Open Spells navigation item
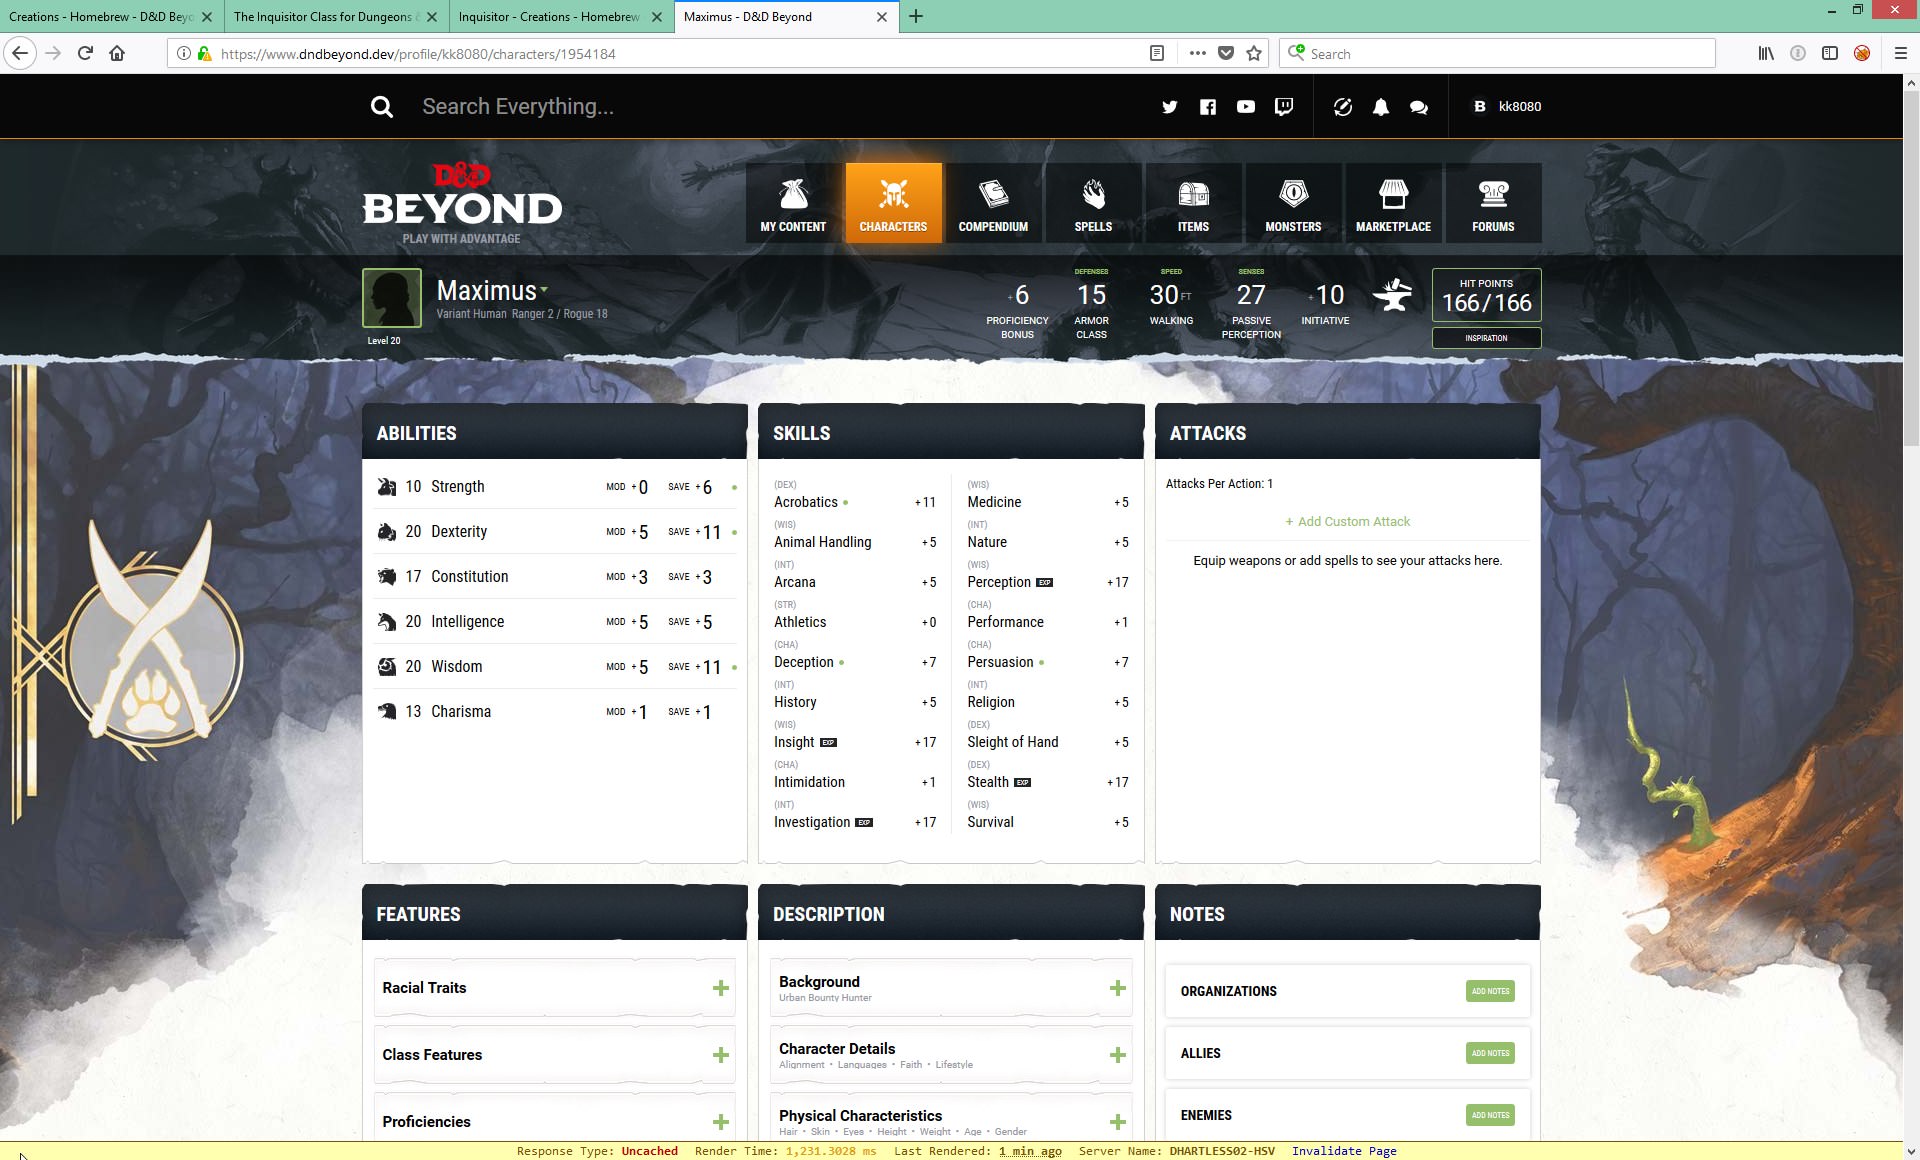The image size is (1920, 1160). click(x=1093, y=203)
